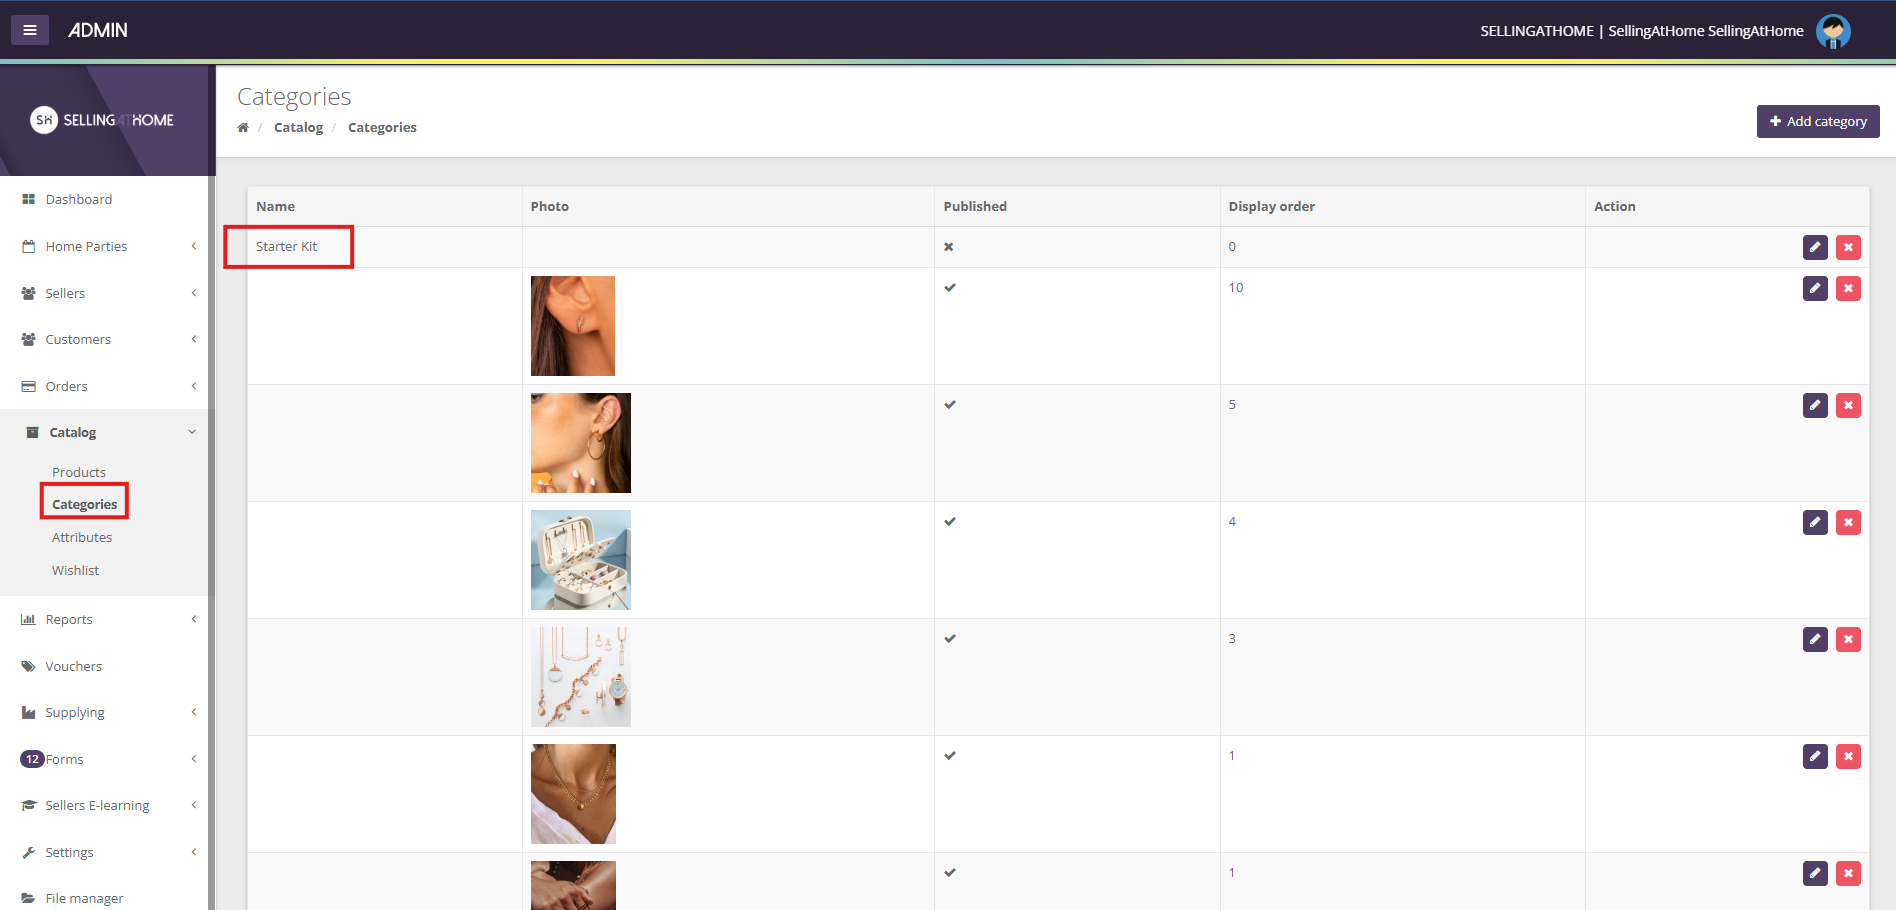
Task: Click the Vouchers tag icon
Action: pyautogui.click(x=28, y=666)
